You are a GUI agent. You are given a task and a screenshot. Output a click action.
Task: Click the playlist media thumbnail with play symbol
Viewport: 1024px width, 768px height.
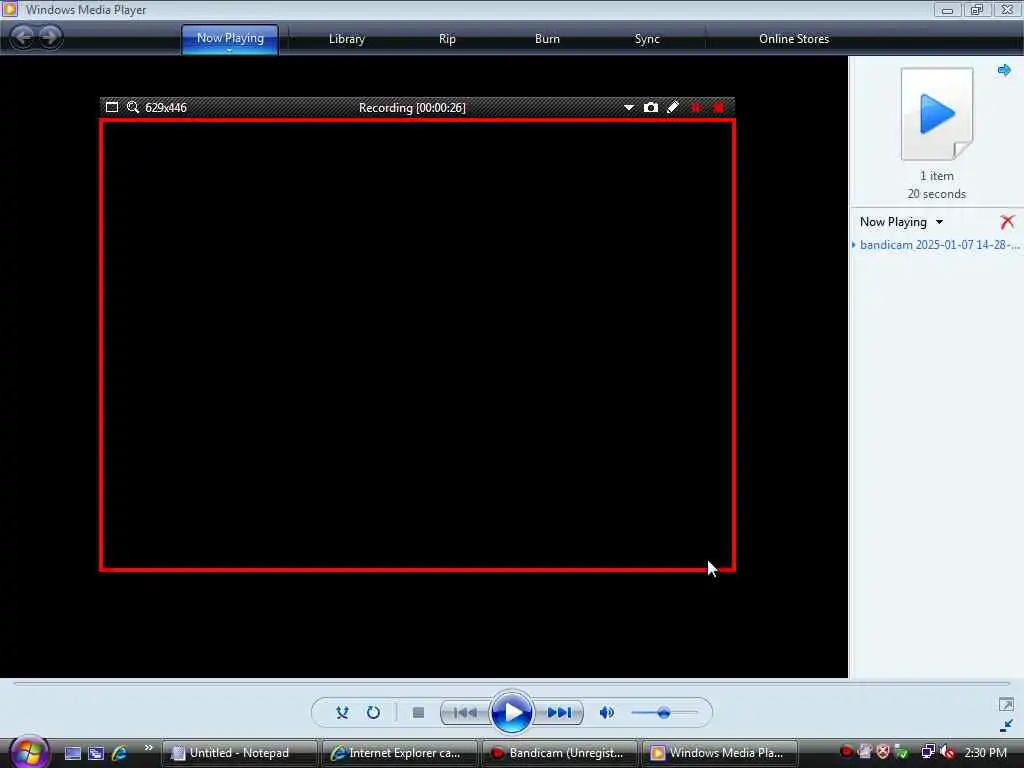point(937,114)
